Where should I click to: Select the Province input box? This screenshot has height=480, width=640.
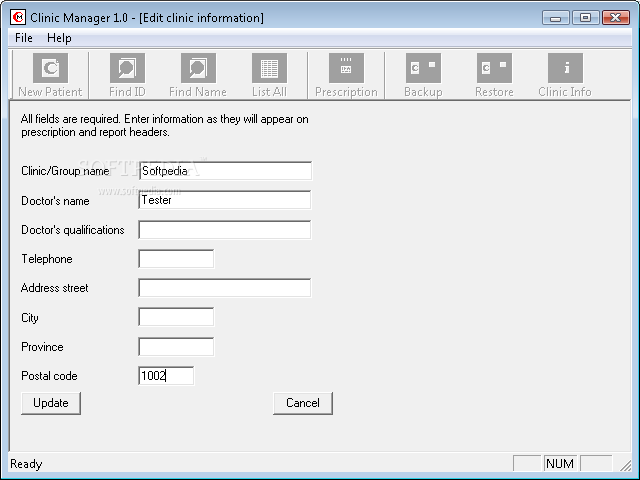pyautogui.click(x=176, y=347)
